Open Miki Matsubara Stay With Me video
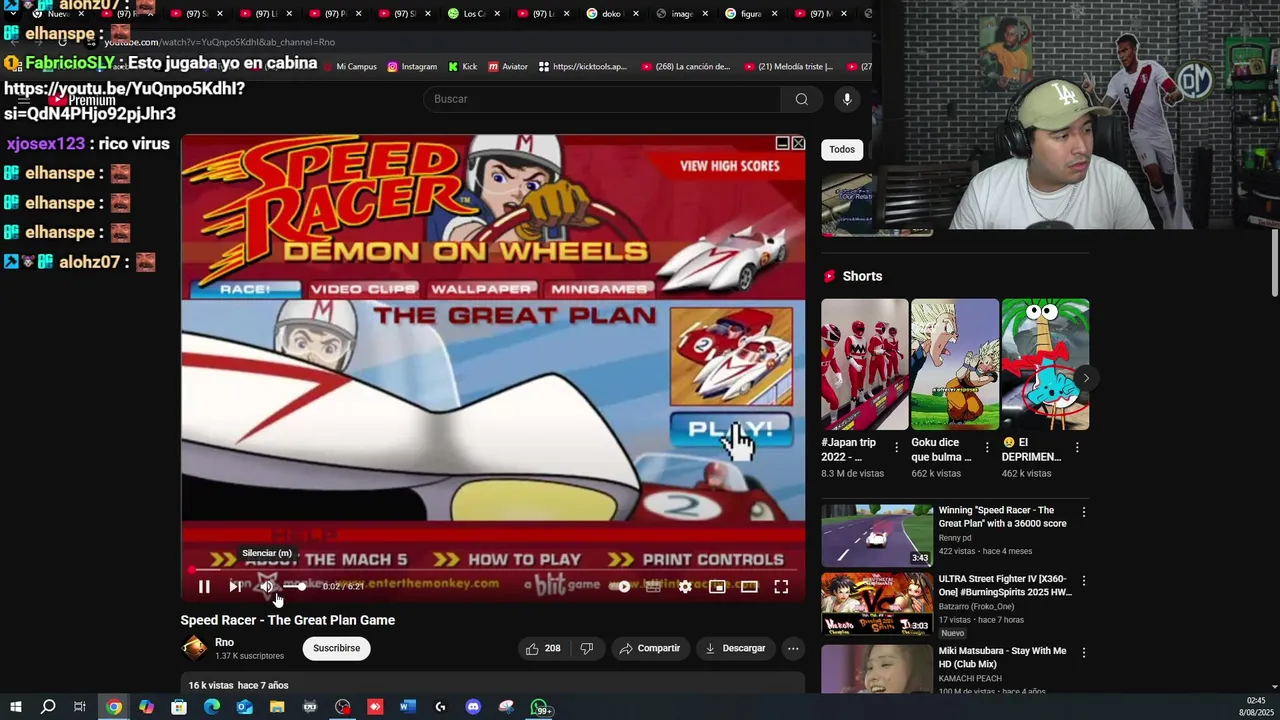Viewport: 1280px width, 720px height. pyautogui.click(x=1002, y=657)
